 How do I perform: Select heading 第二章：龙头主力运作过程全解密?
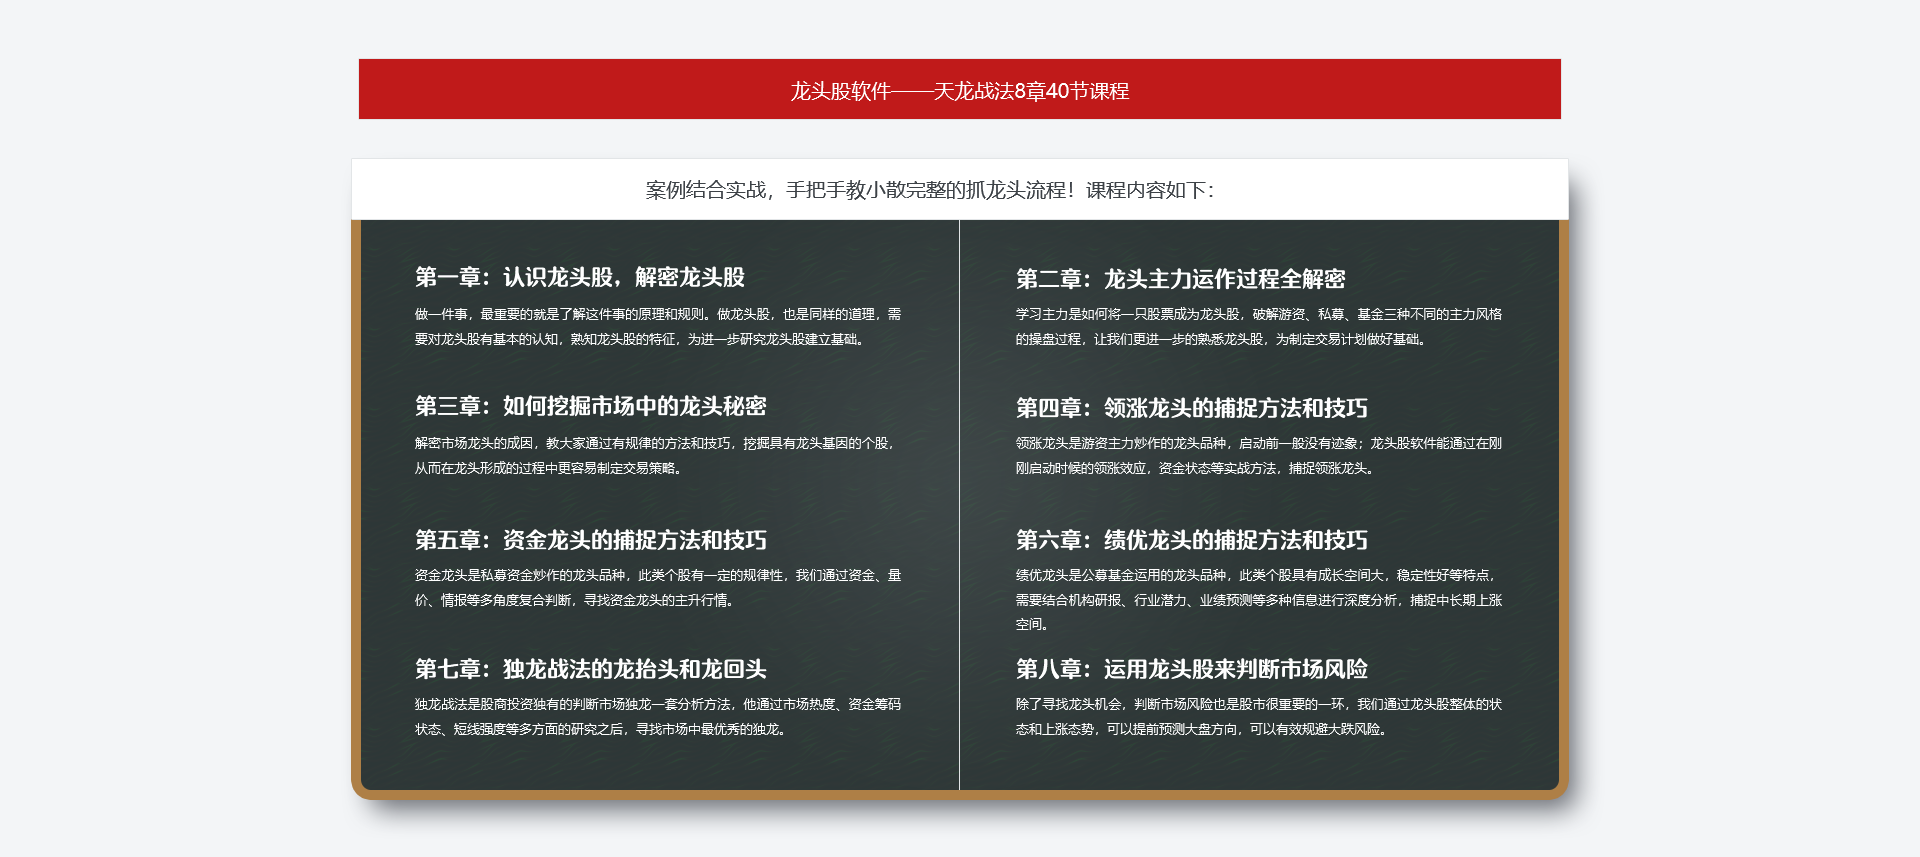1180,279
